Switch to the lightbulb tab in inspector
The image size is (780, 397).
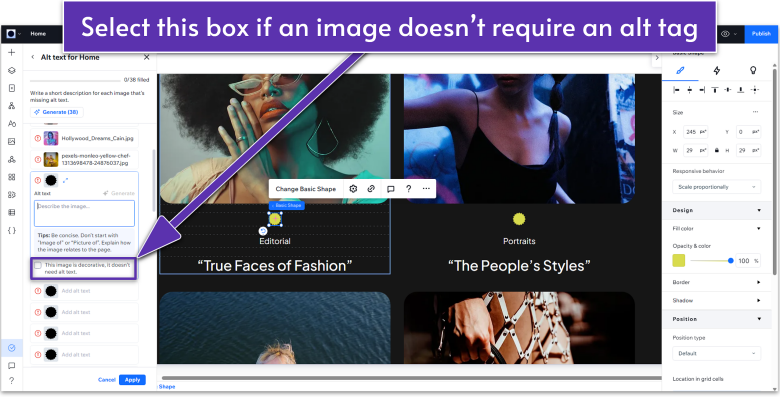point(753,71)
